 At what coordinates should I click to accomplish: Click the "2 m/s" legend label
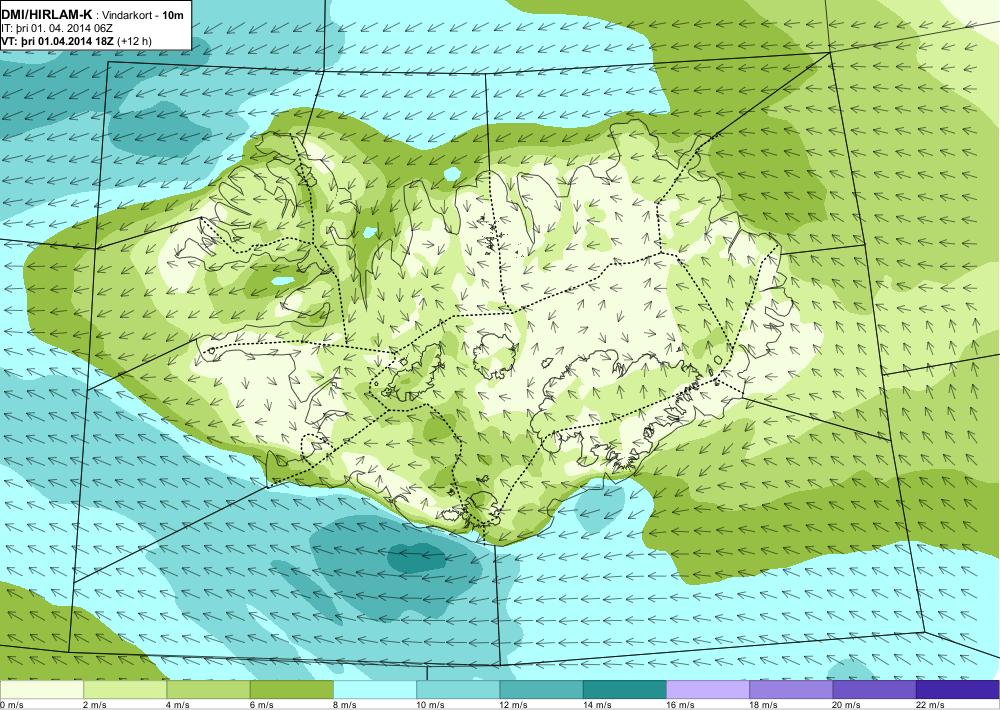pos(95,705)
